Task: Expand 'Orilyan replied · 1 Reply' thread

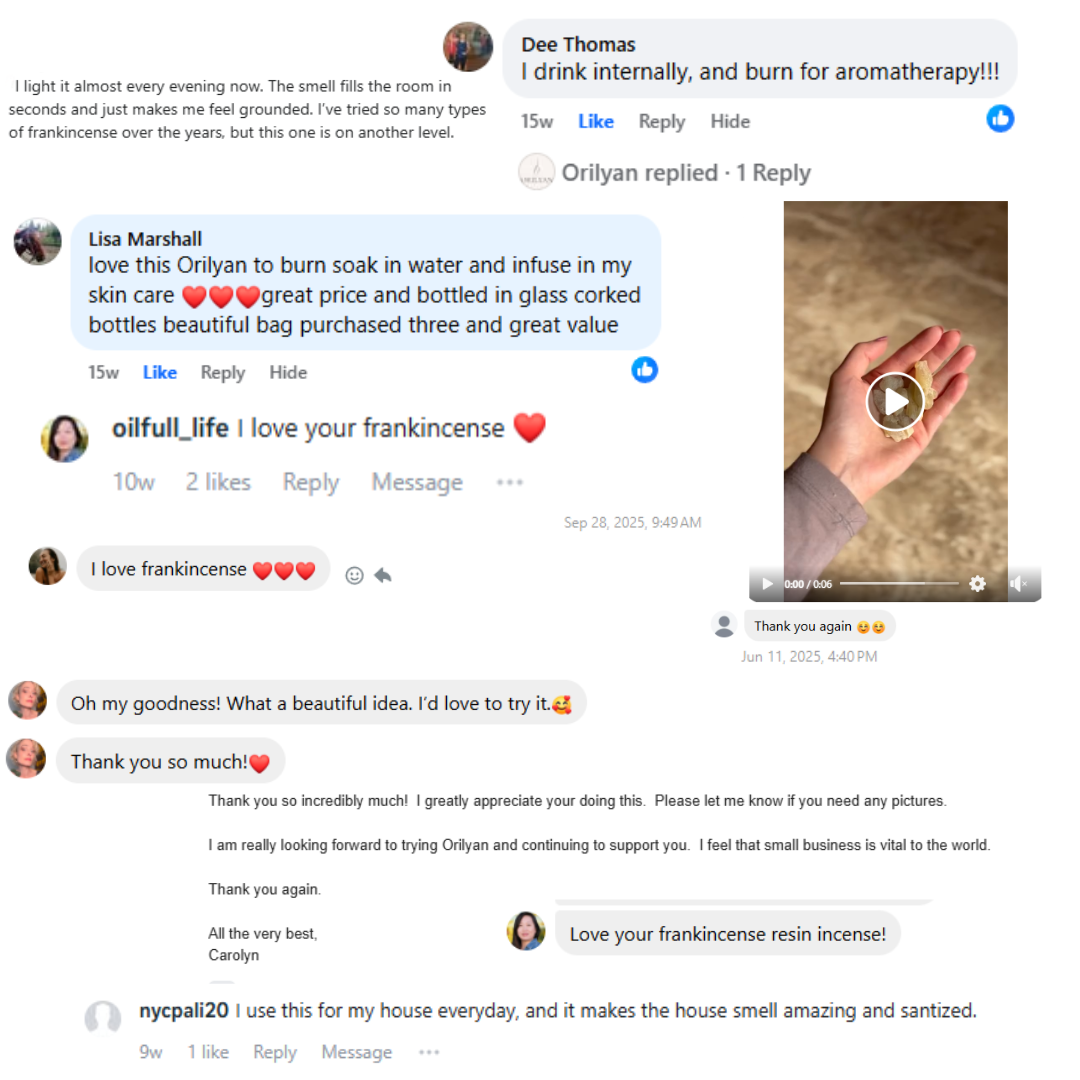Action: [686, 173]
